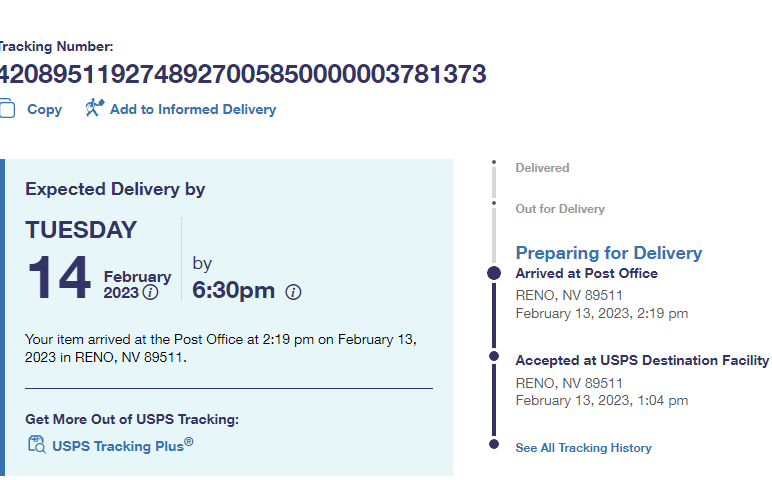Click the copy icon beside the tracking number
This screenshot has height=480, width=772.
coord(7,108)
